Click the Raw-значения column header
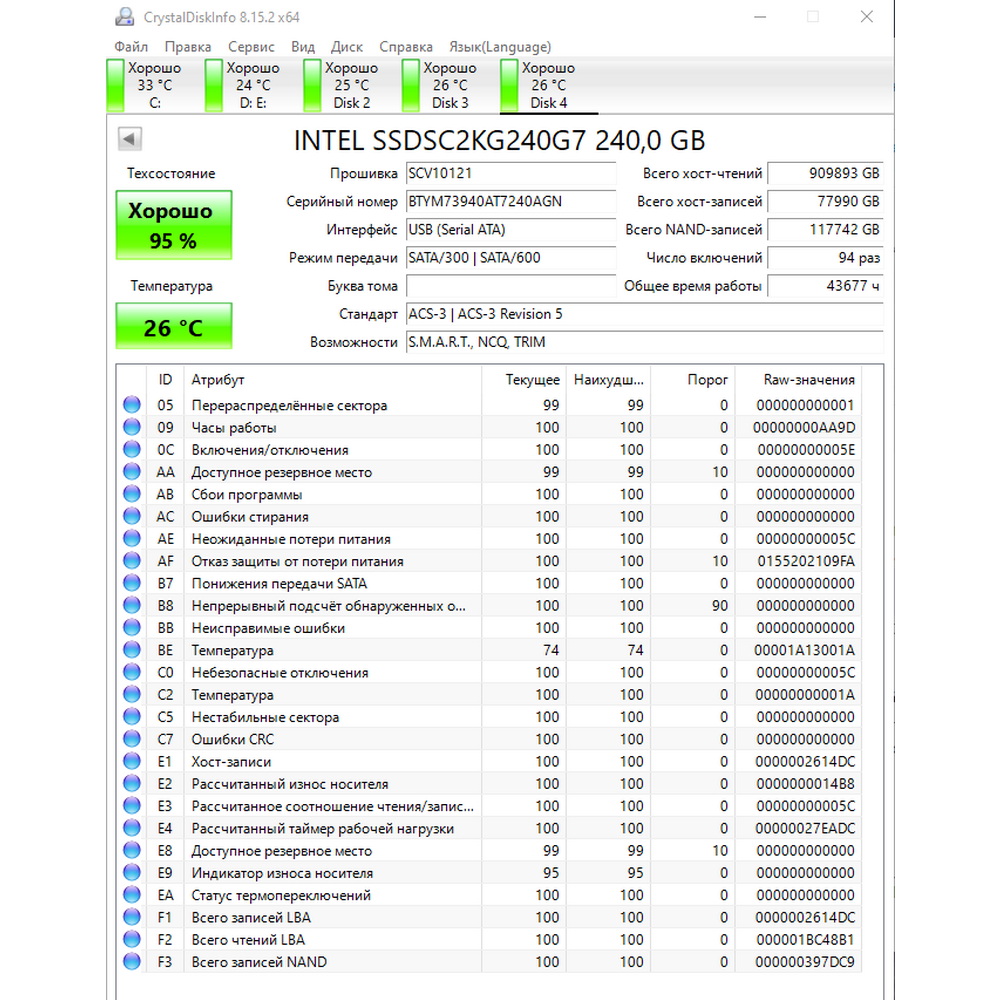Screen dimensions: 1000x1000 click(808, 380)
